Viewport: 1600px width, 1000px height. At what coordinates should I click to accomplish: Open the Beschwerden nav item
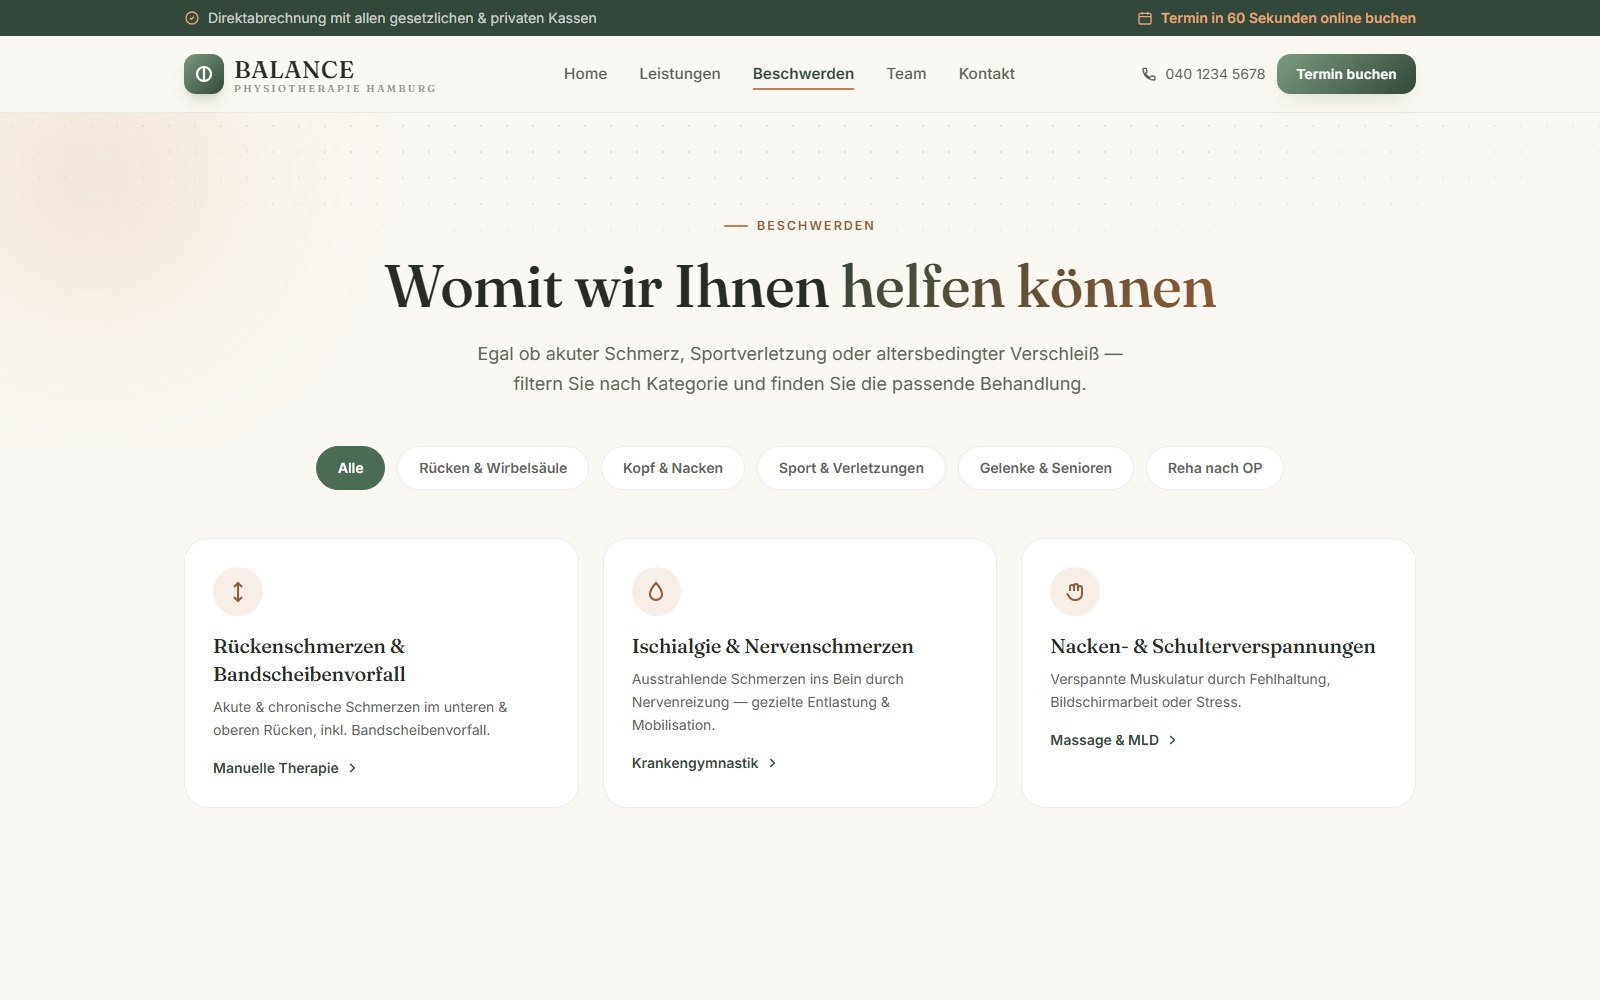[803, 74]
